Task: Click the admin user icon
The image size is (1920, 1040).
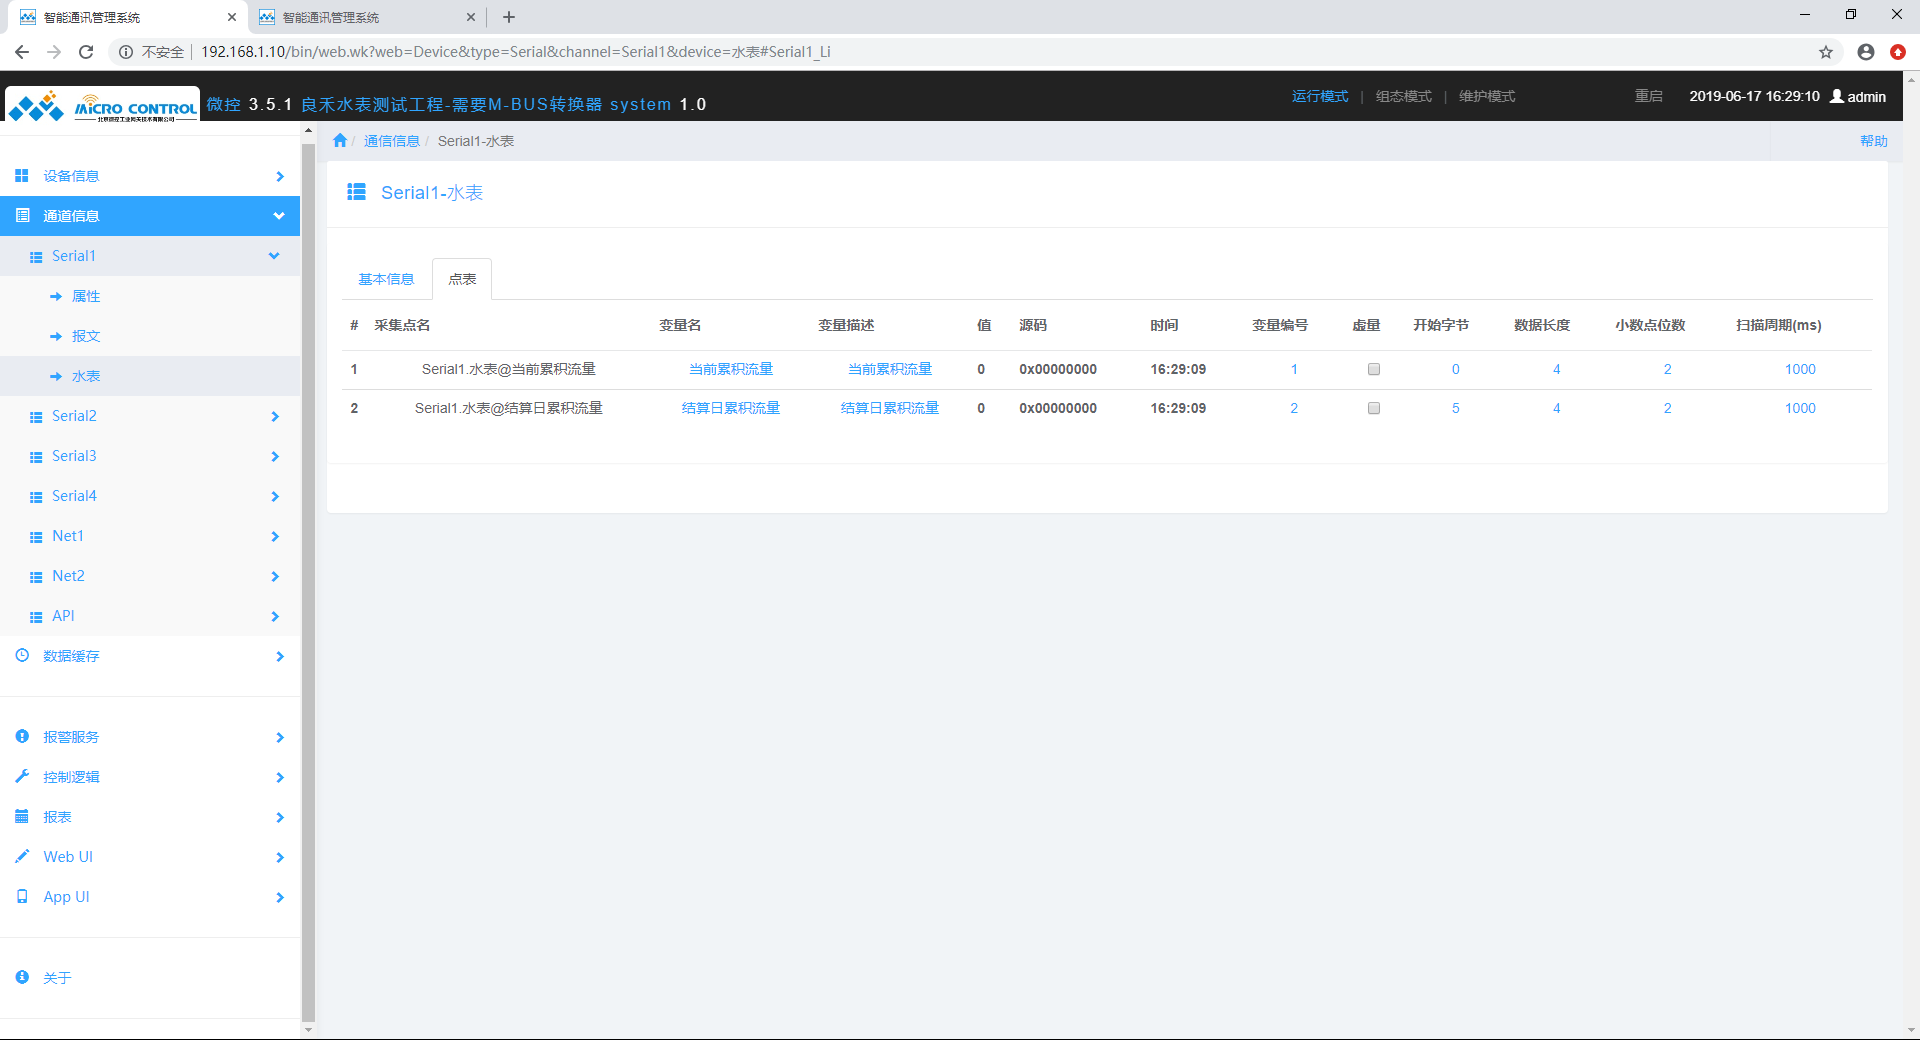Action: pyautogui.click(x=1837, y=96)
